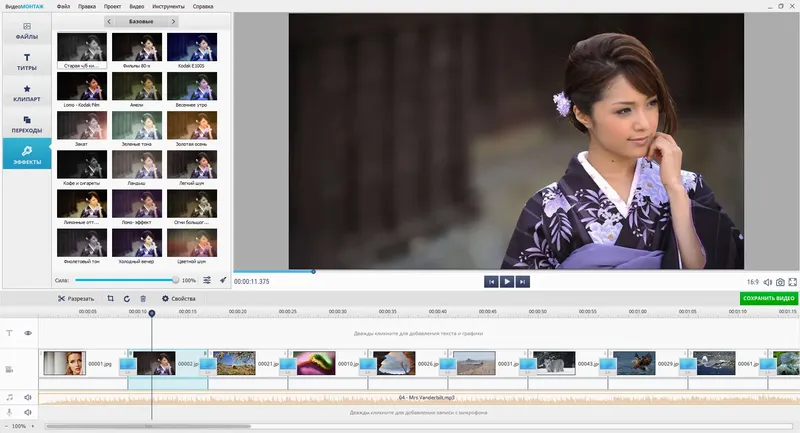Click the green Сохранить видео button
This screenshot has width=800, height=433.
click(x=768, y=298)
